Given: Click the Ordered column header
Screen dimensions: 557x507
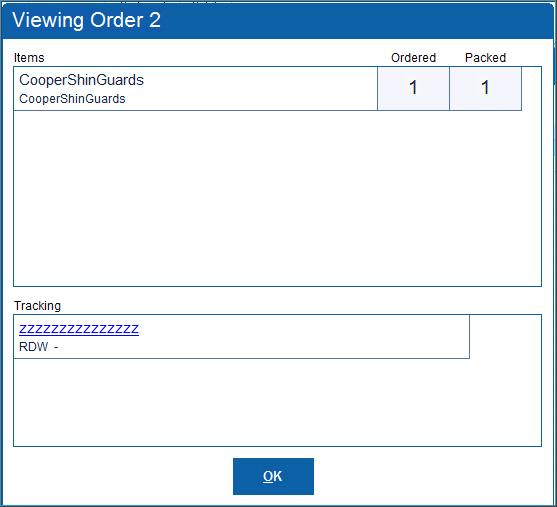Looking at the screenshot, I should [x=413, y=58].
